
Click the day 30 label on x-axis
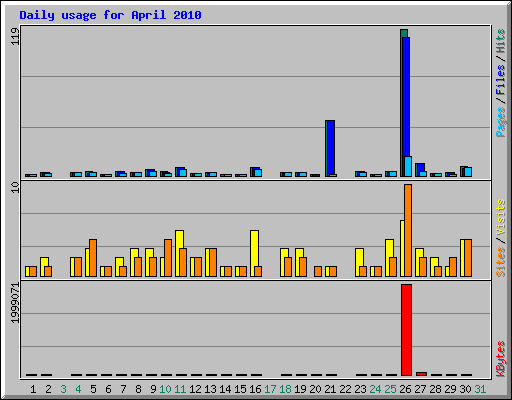465,389
